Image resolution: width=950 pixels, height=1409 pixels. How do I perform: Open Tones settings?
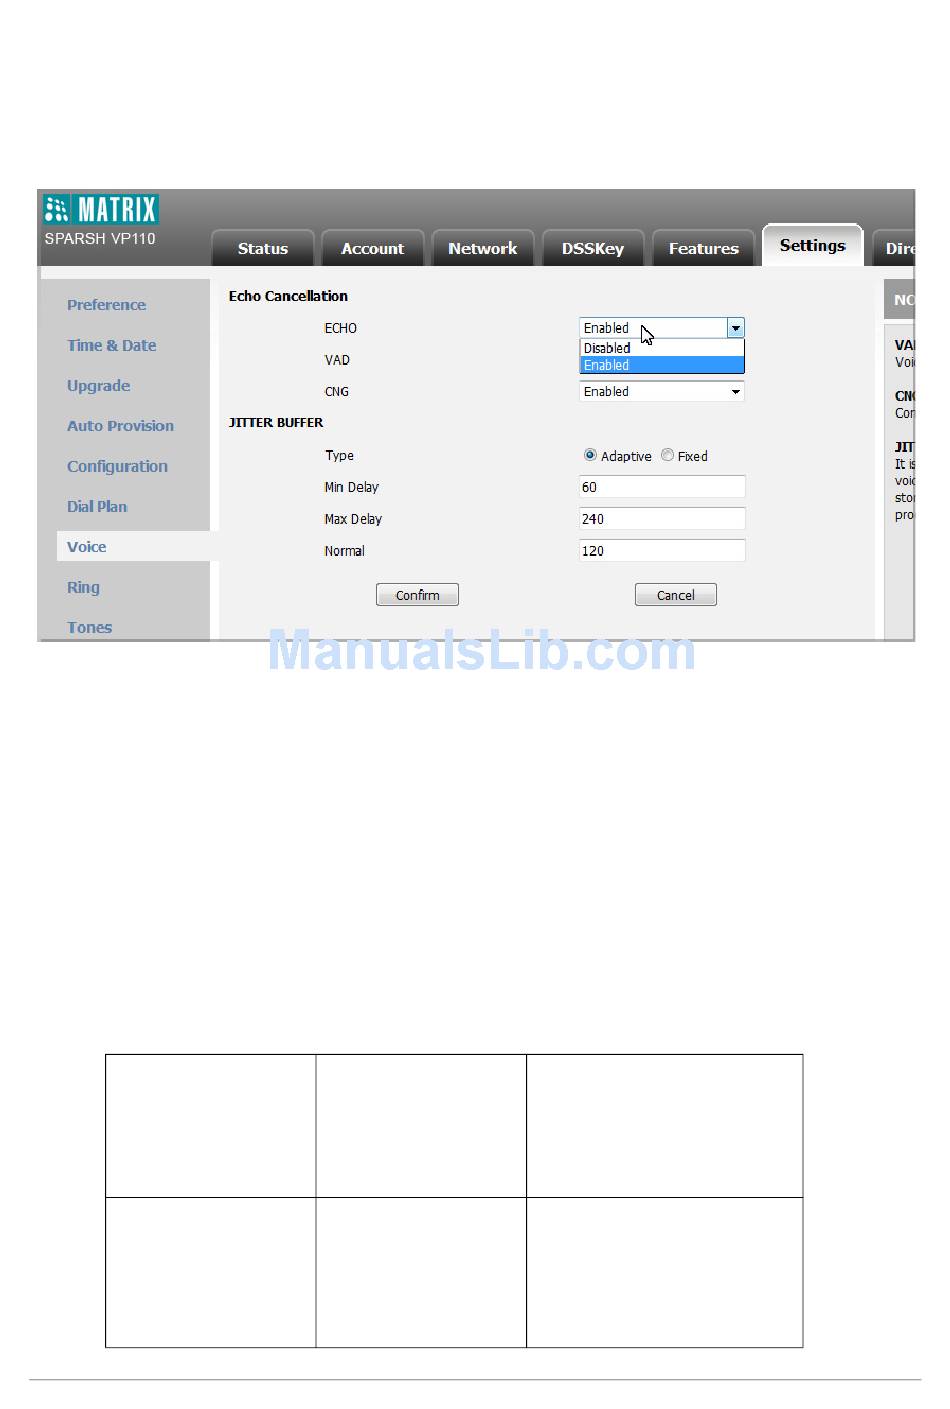pyautogui.click(x=89, y=627)
